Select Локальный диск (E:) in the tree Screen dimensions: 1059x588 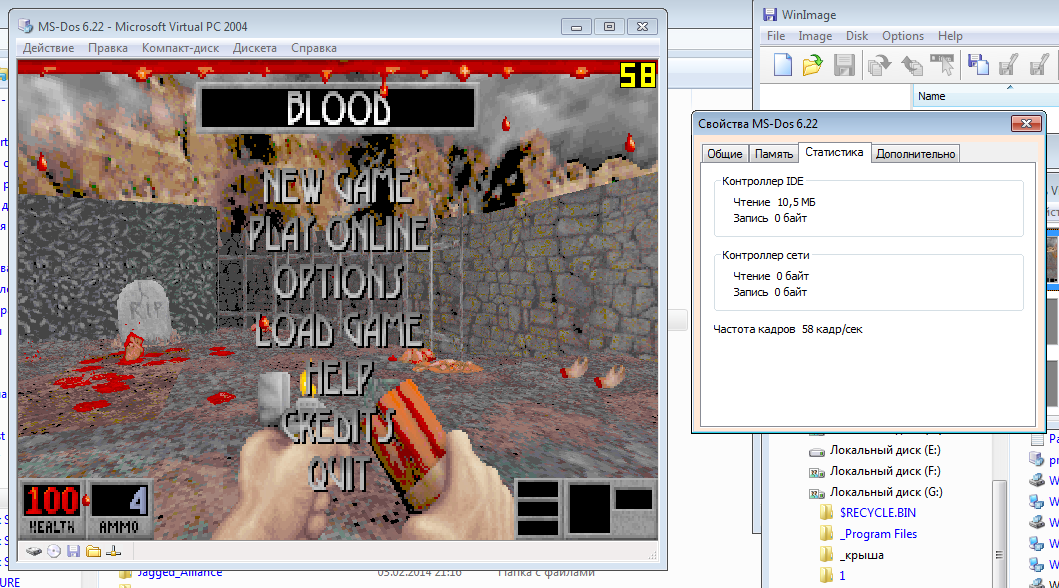tap(885, 450)
